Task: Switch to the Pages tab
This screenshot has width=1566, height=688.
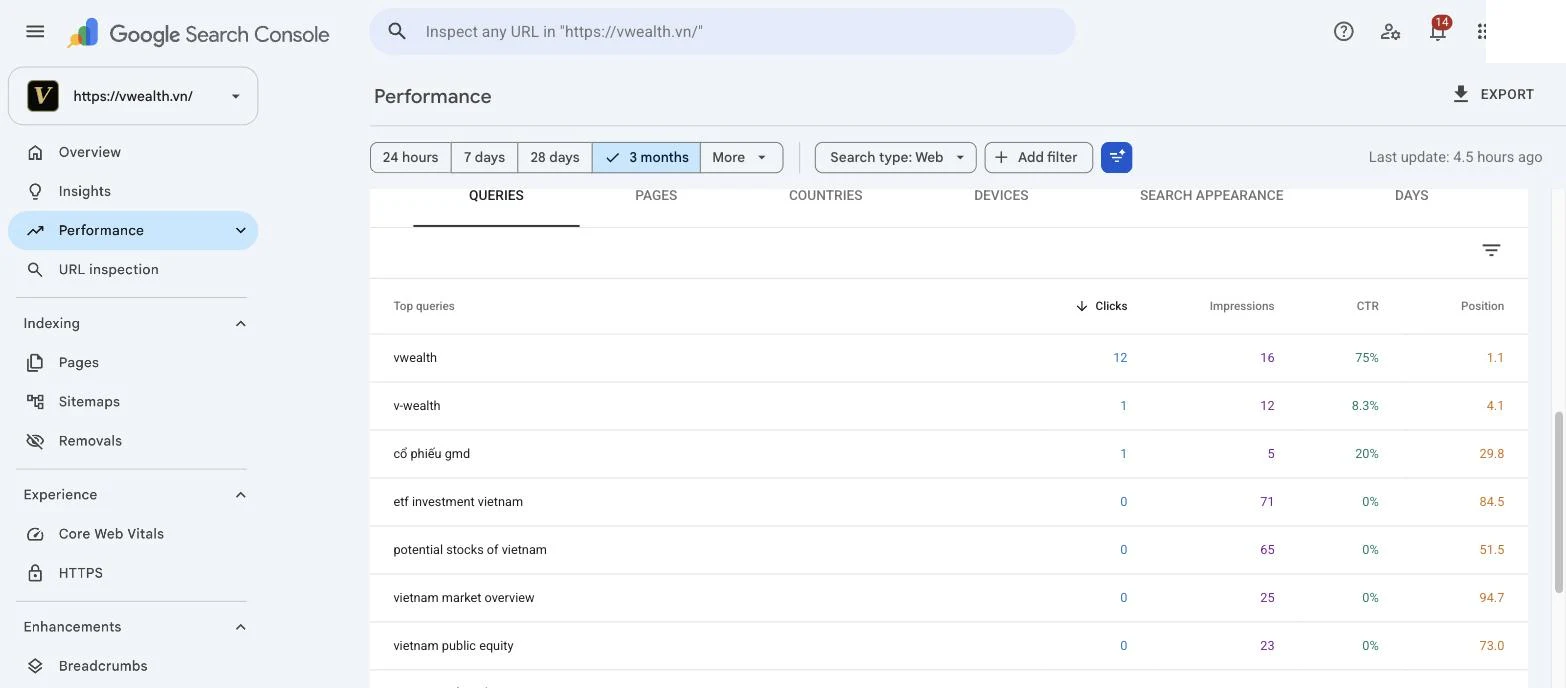Action: 656,196
